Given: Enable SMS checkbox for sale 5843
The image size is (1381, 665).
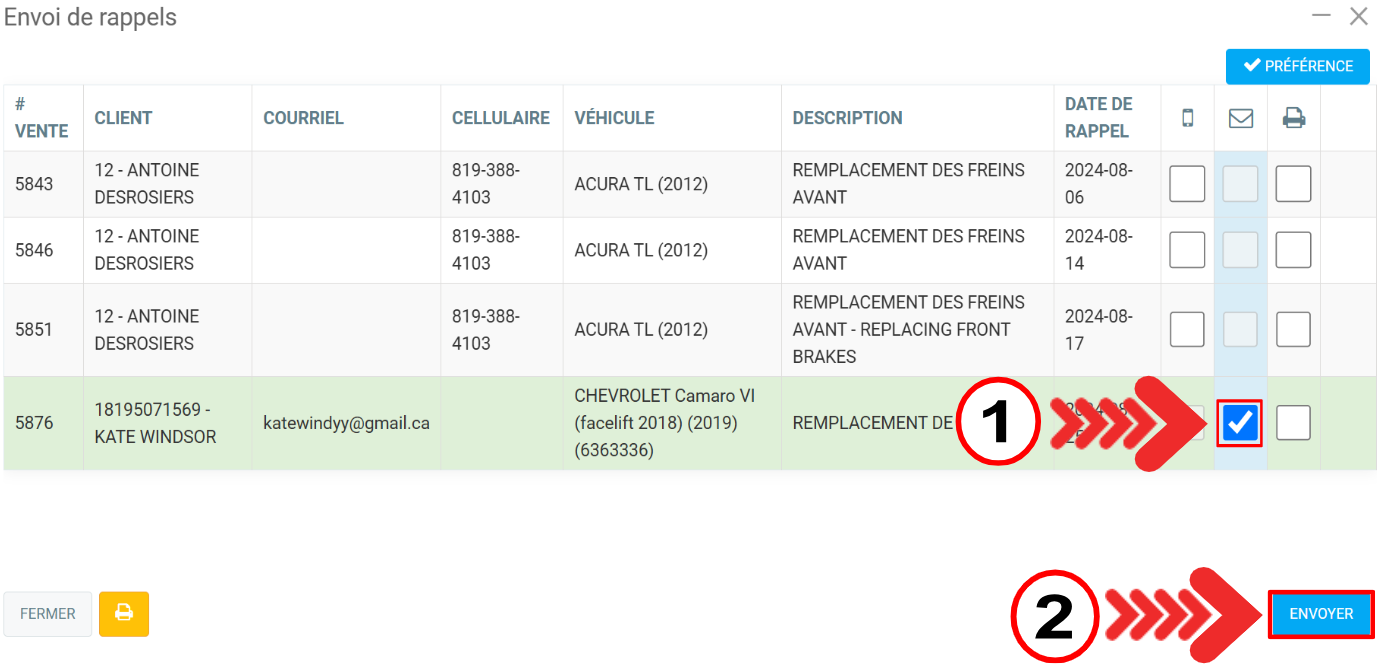Looking at the screenshot, I should point(1187,184).
